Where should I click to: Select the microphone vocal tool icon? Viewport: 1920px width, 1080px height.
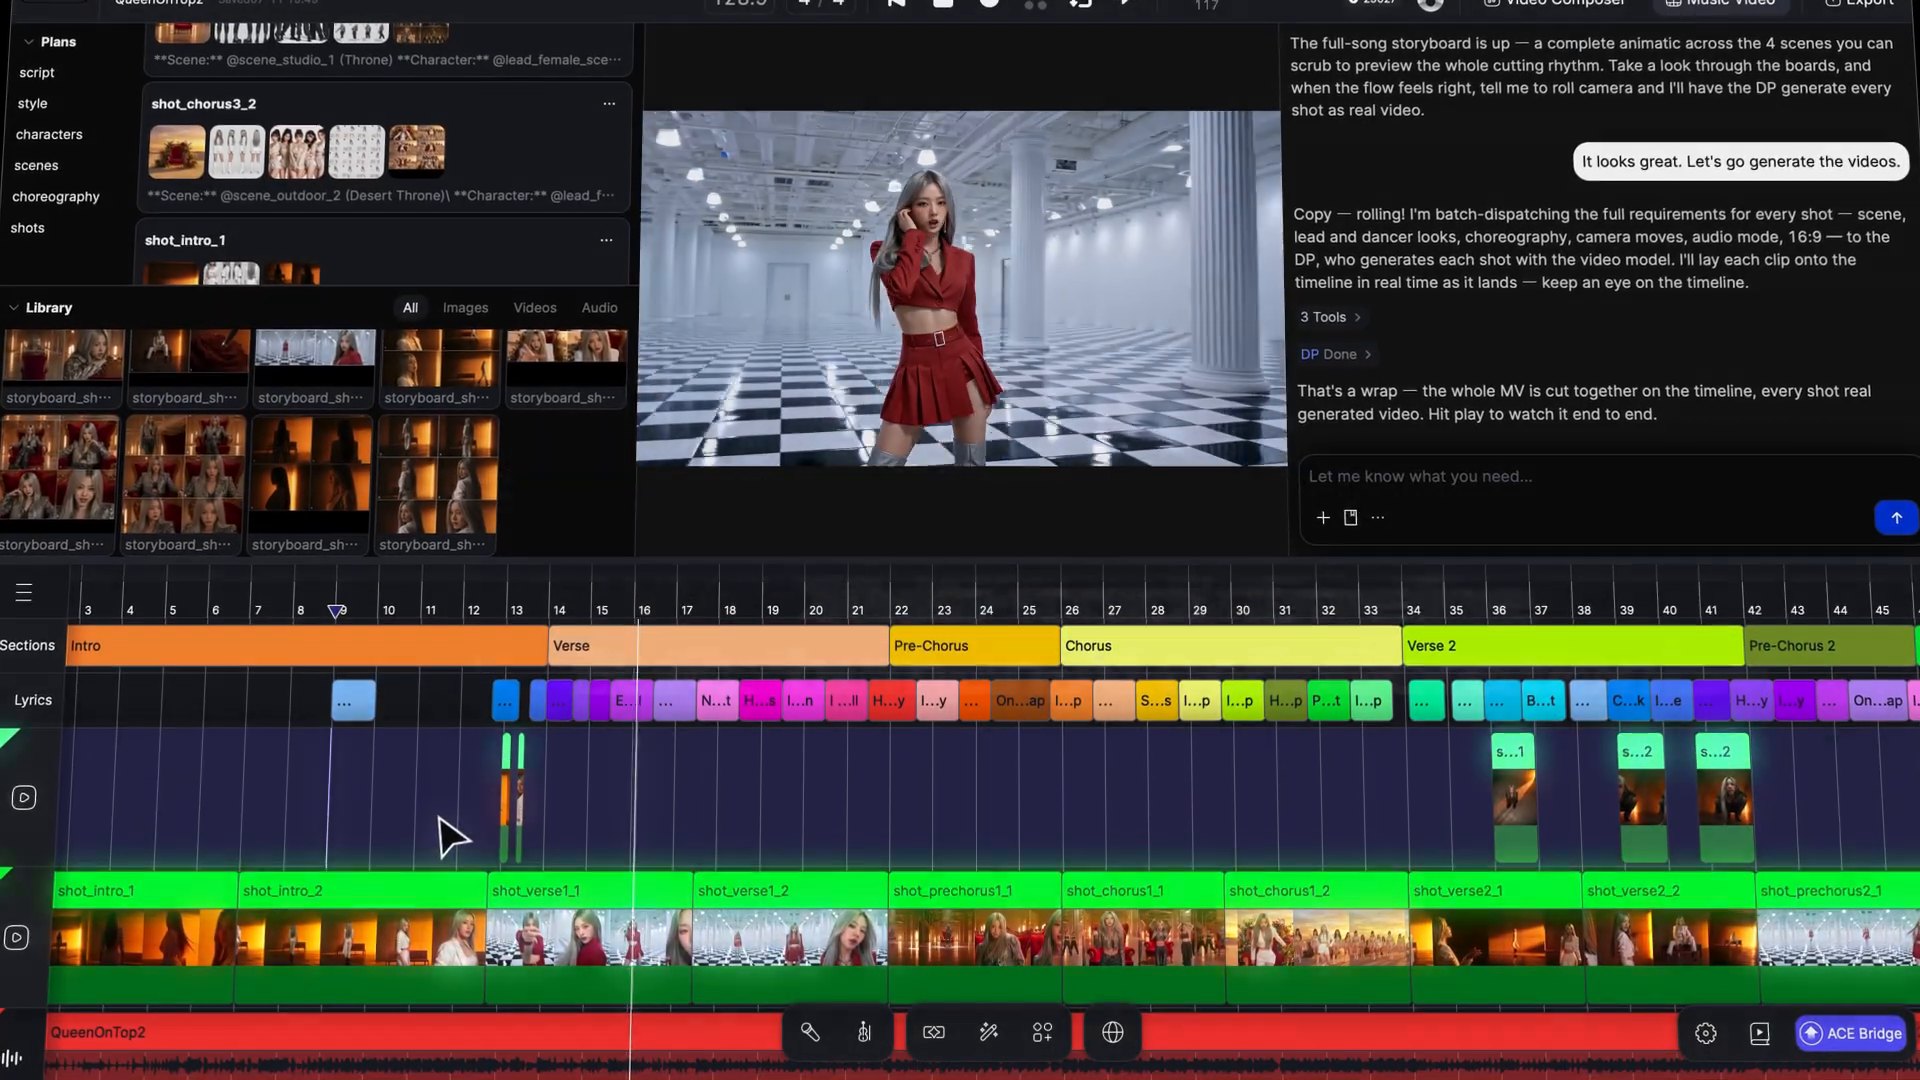[810, 1032]
